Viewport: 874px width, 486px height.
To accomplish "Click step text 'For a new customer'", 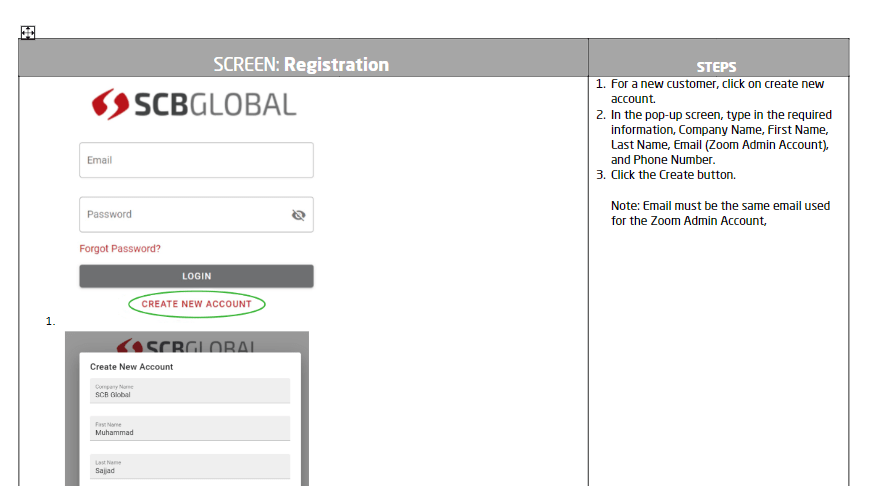I will (x=717, y=91).
